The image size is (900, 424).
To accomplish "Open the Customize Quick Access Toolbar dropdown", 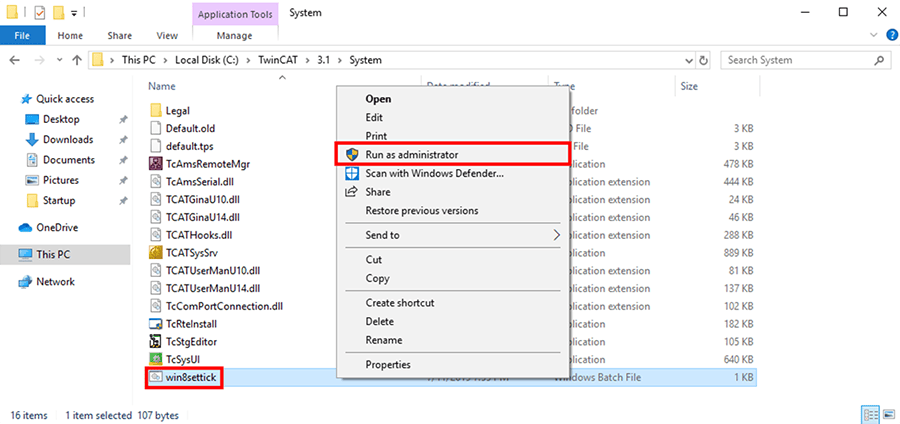I will point(74,13).
